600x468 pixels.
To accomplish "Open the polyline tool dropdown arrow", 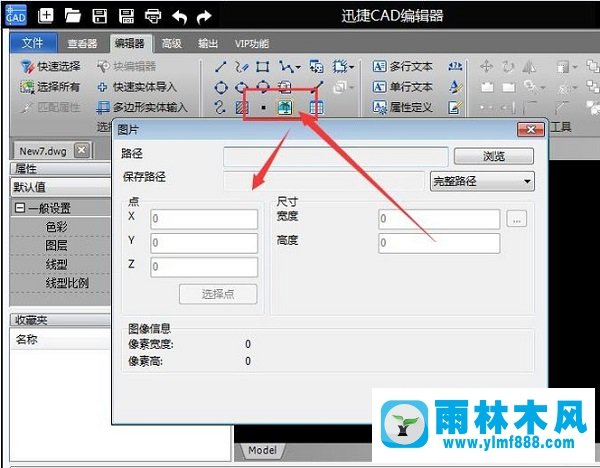I will point(298,68).
